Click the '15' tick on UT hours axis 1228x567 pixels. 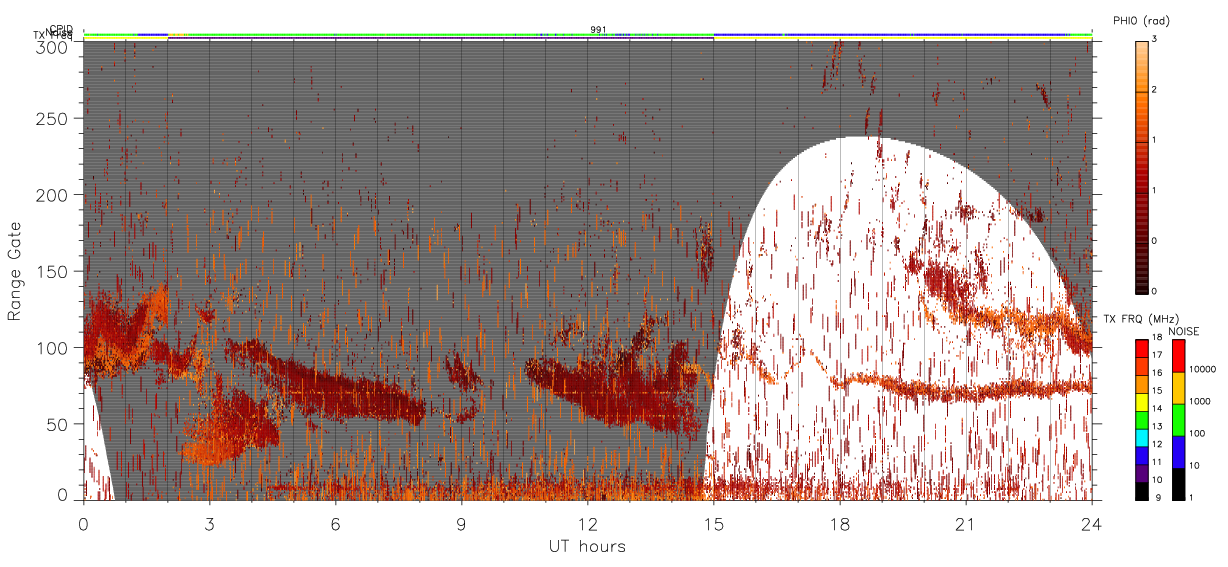(713, 524)
